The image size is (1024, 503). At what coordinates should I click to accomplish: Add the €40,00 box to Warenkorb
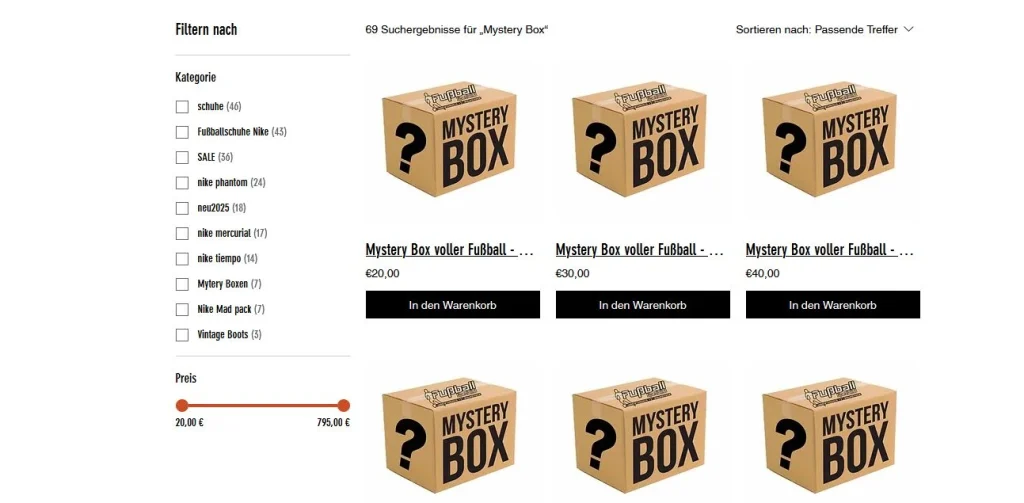click(x=833, y=305)
